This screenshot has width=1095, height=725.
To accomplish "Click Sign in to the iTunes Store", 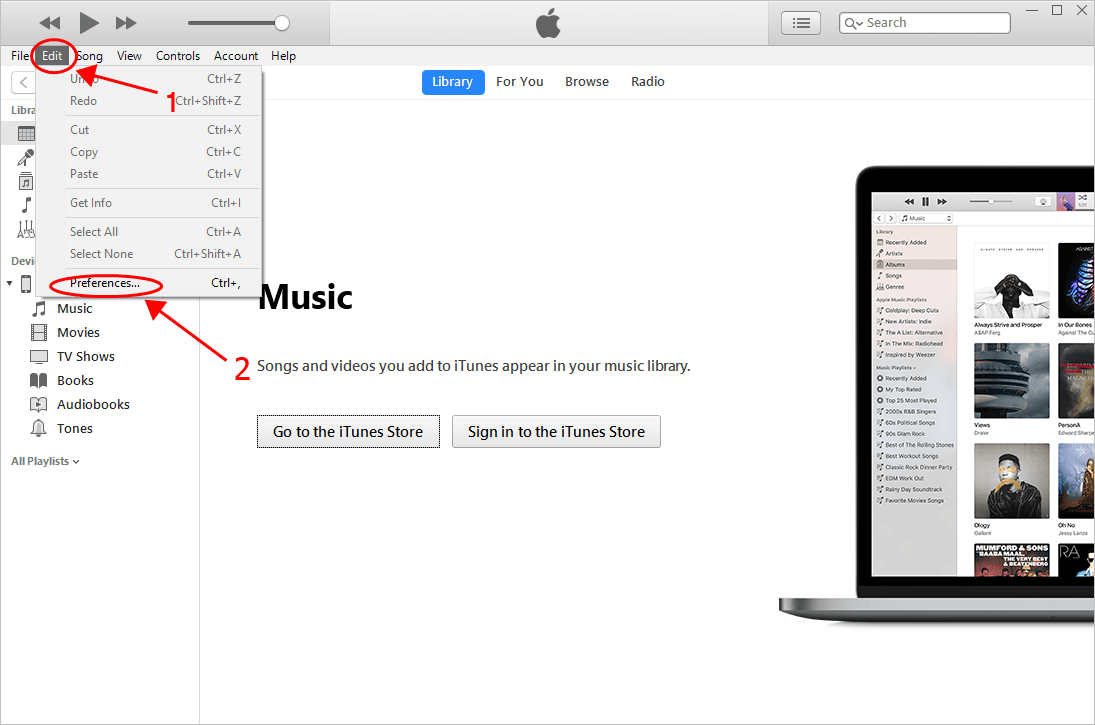I will [x=556, y=432].
